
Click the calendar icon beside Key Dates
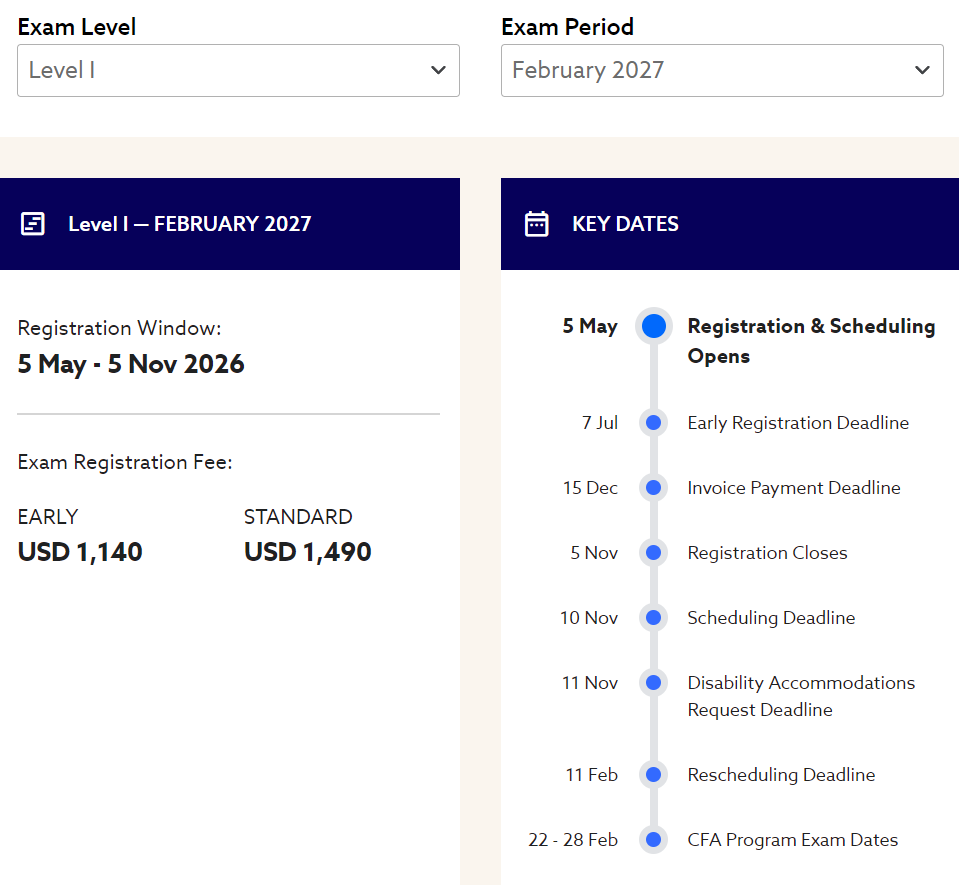tap(537, 223)
